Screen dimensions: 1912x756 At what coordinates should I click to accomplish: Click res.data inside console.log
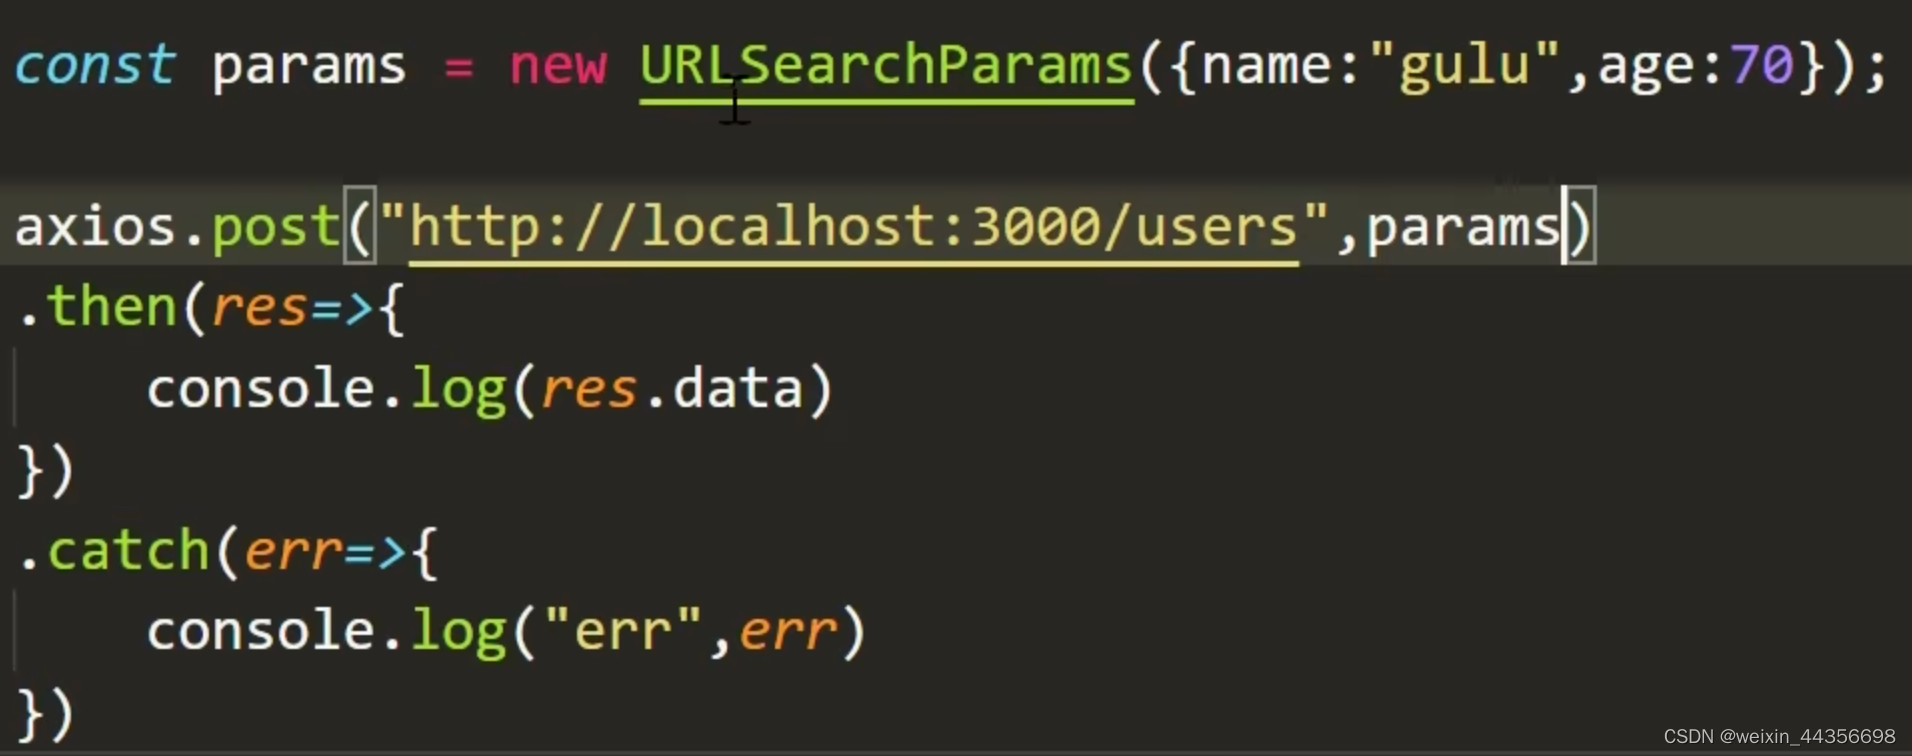[672, 390]
